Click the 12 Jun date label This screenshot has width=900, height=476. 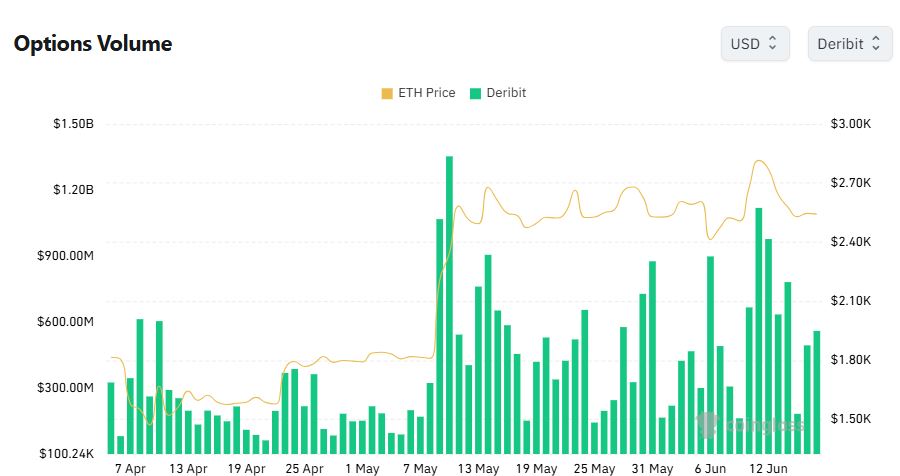pos(769,468)
